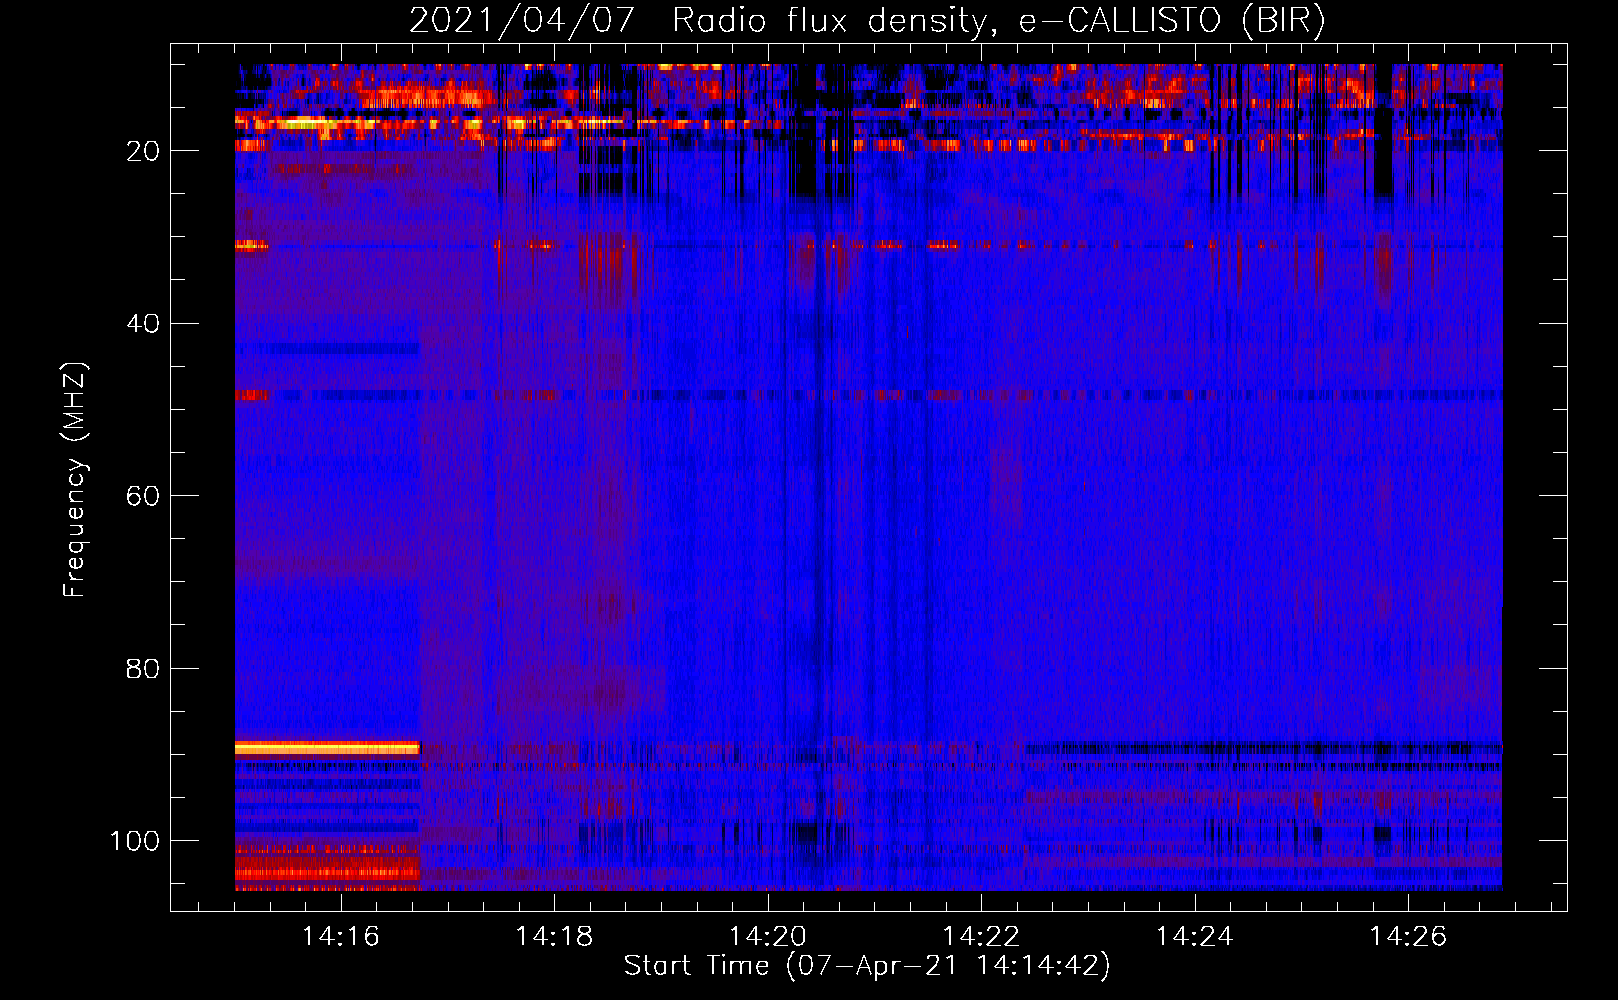This screenshot has width=1618, height=1000.
Task: Click the x-axis time label '14:24'
Action: click(1195, 937)
